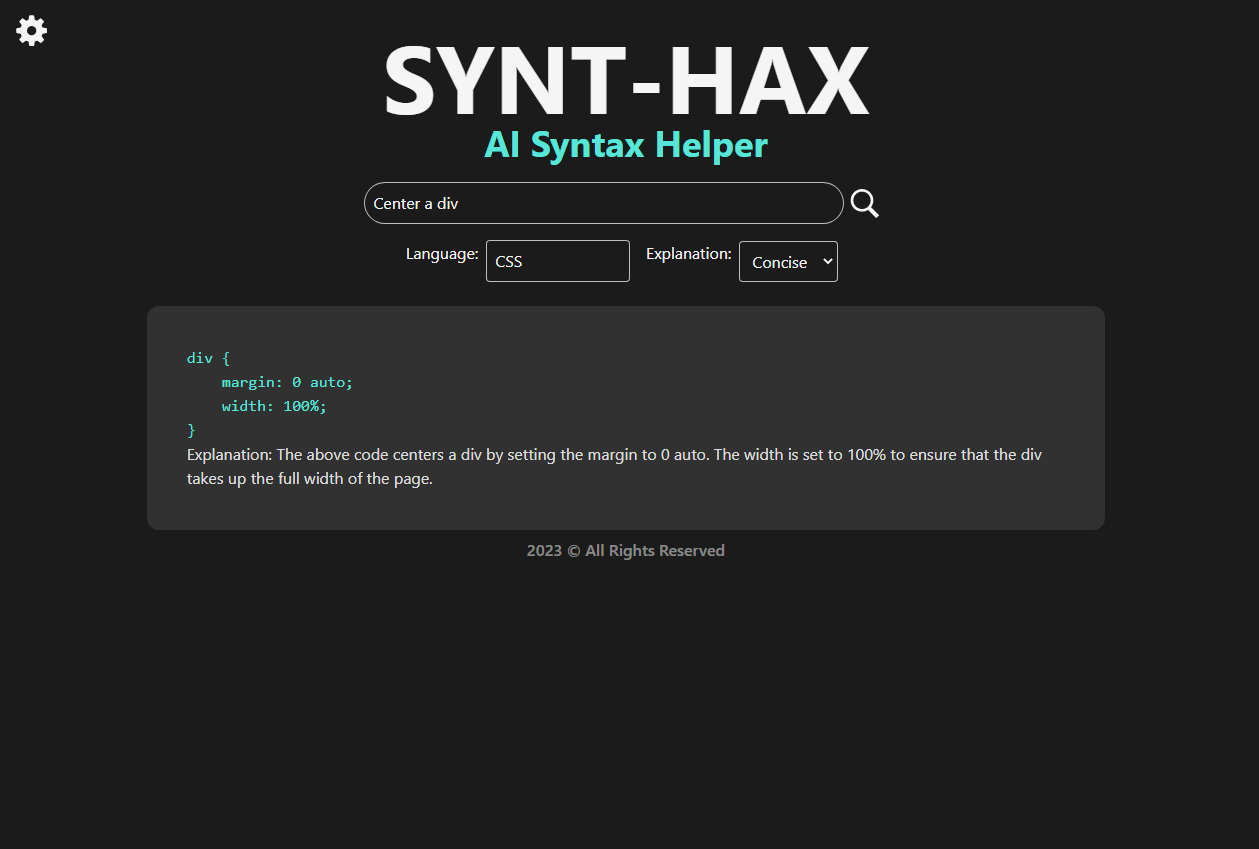Click the code output panel
The width and height of the screenshot is (1259, 849).
(625, 417)
